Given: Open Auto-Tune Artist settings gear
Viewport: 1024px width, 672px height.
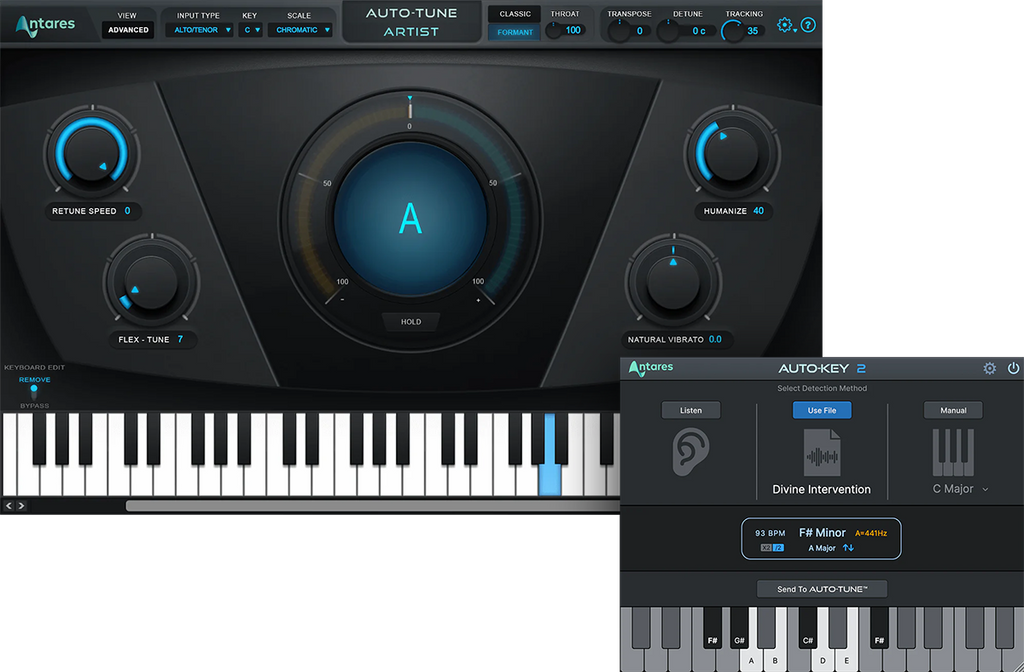Looking at the screenshot, I should click(x=786, y=25).
